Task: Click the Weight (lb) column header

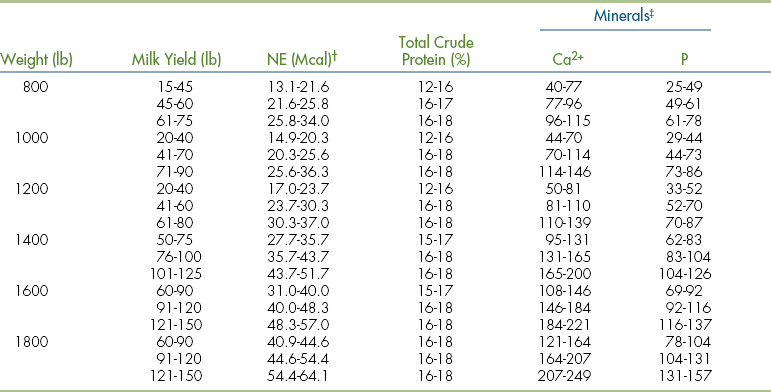Action: 36,60
